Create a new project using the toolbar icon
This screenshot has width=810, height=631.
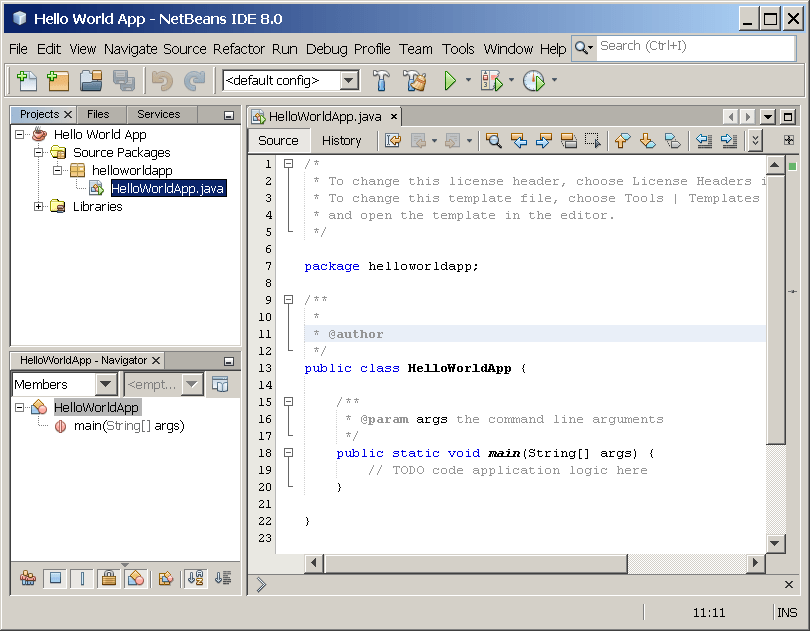coord(56,82)
